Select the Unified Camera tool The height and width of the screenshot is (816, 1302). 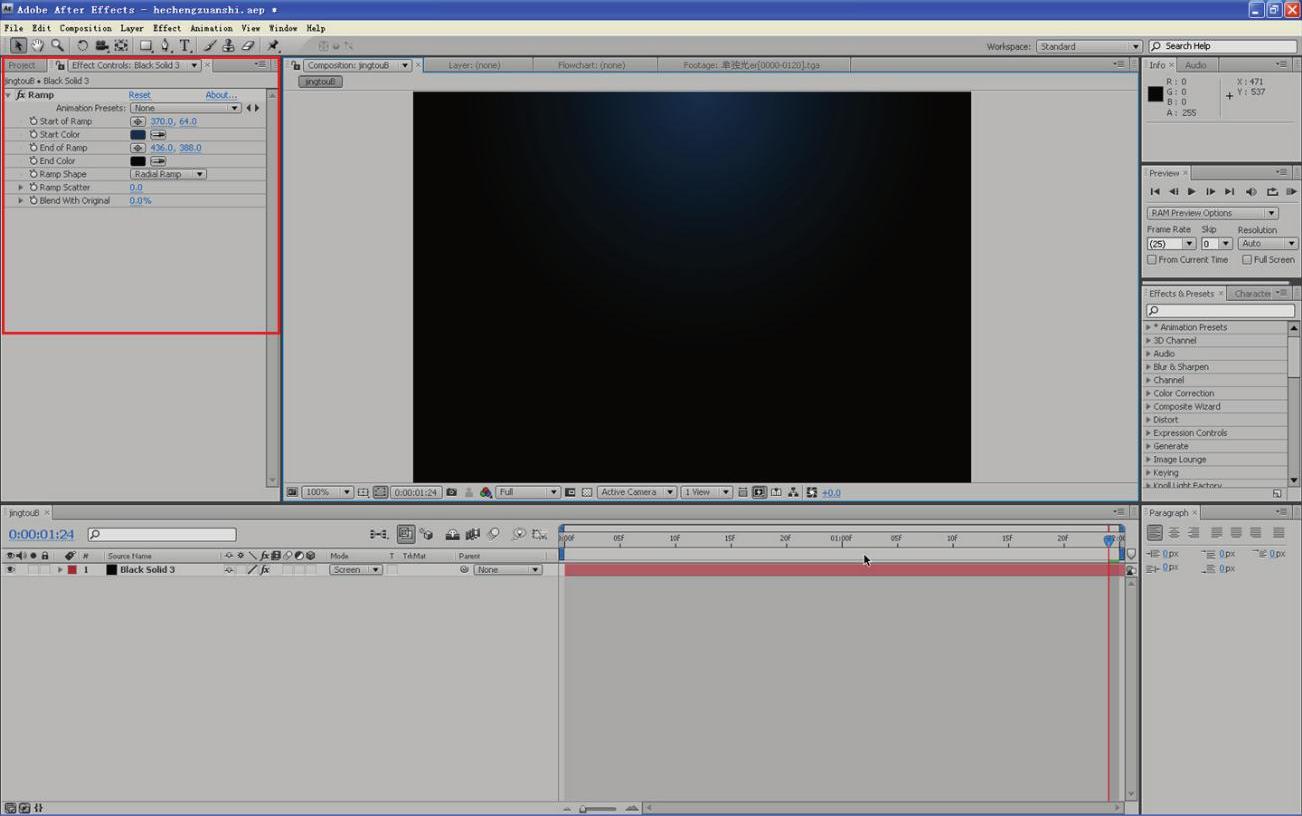coord(101,45)
